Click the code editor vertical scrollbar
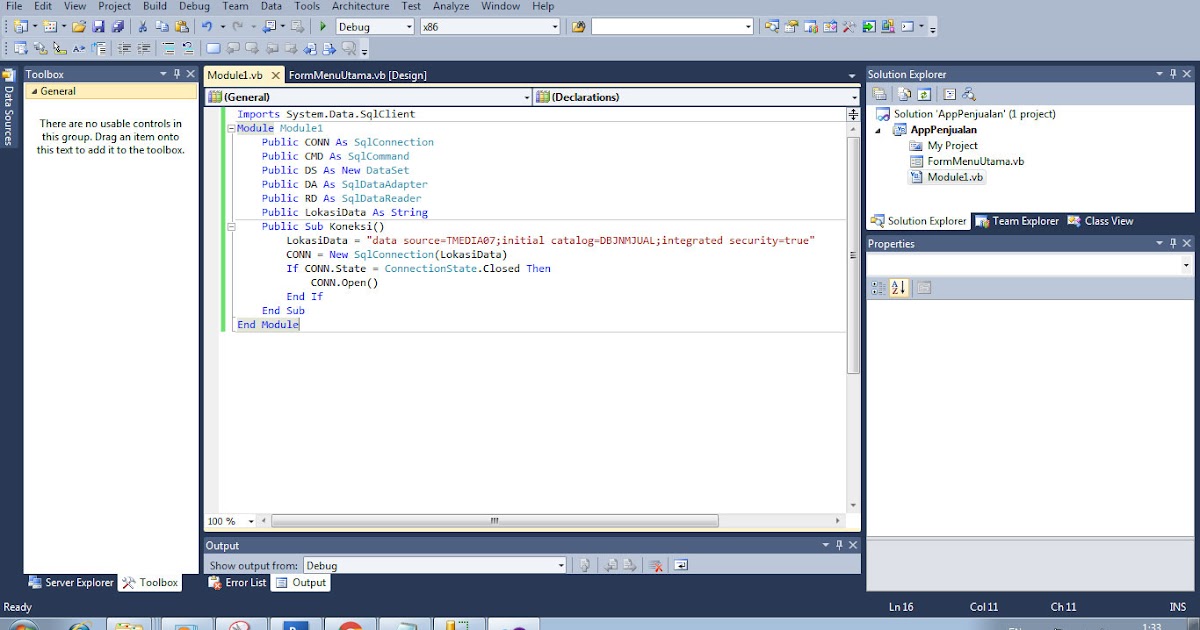The width and height of the screenshot is (1200, 630). point(853,255)
